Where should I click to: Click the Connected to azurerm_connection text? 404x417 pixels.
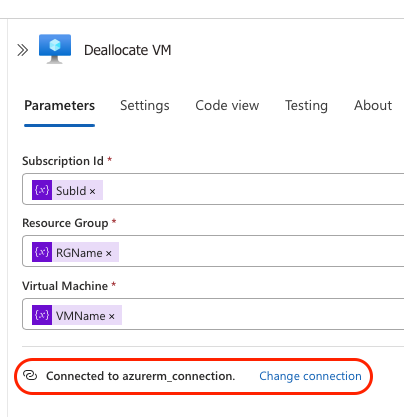point(140,376)
